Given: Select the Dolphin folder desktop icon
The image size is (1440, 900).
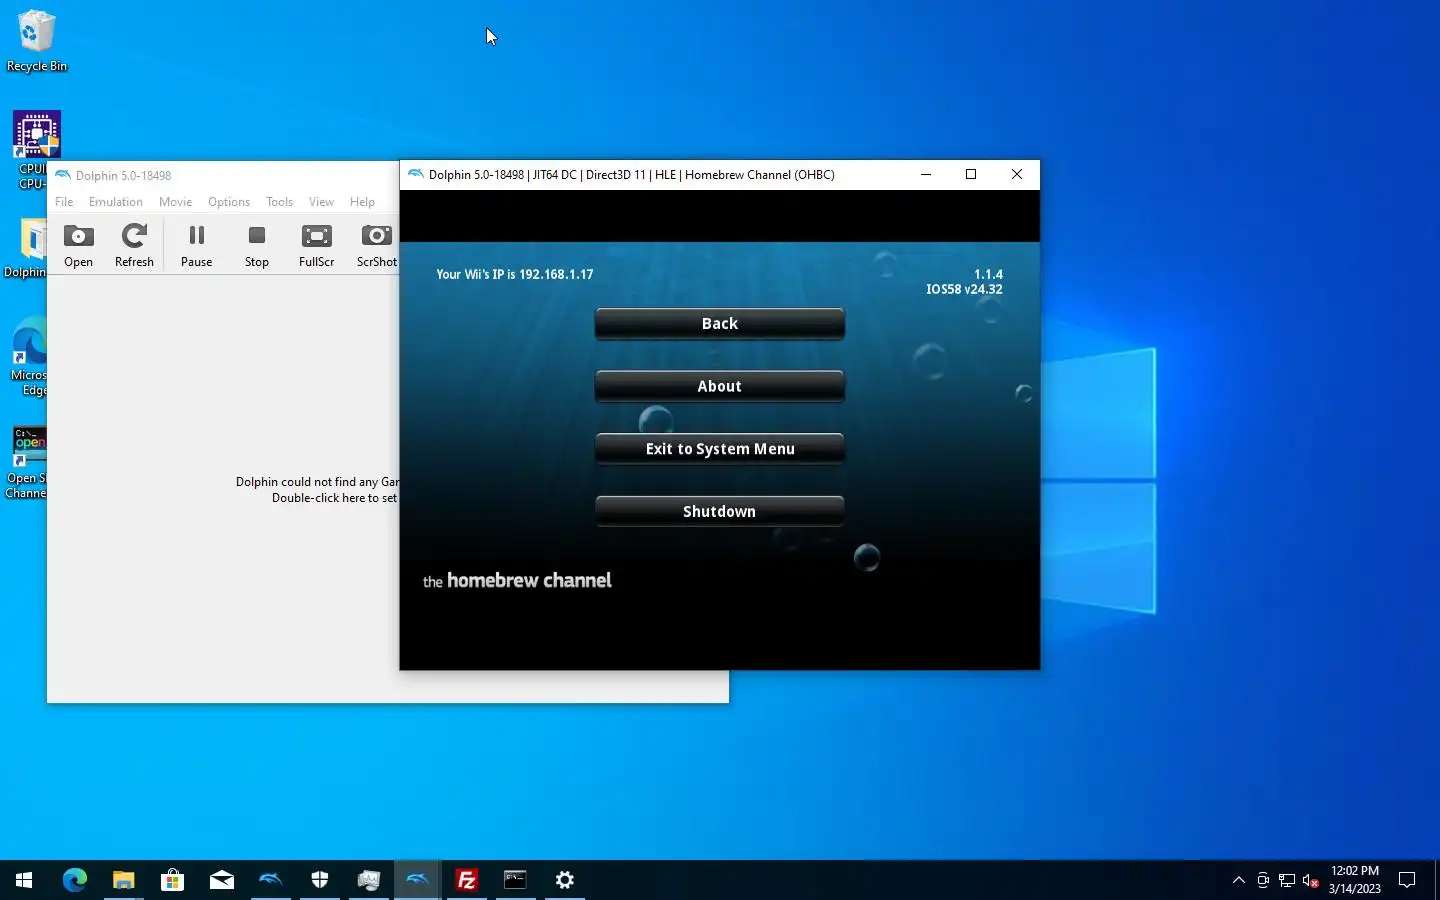Looking at the screenshot, I should [28, 248].
